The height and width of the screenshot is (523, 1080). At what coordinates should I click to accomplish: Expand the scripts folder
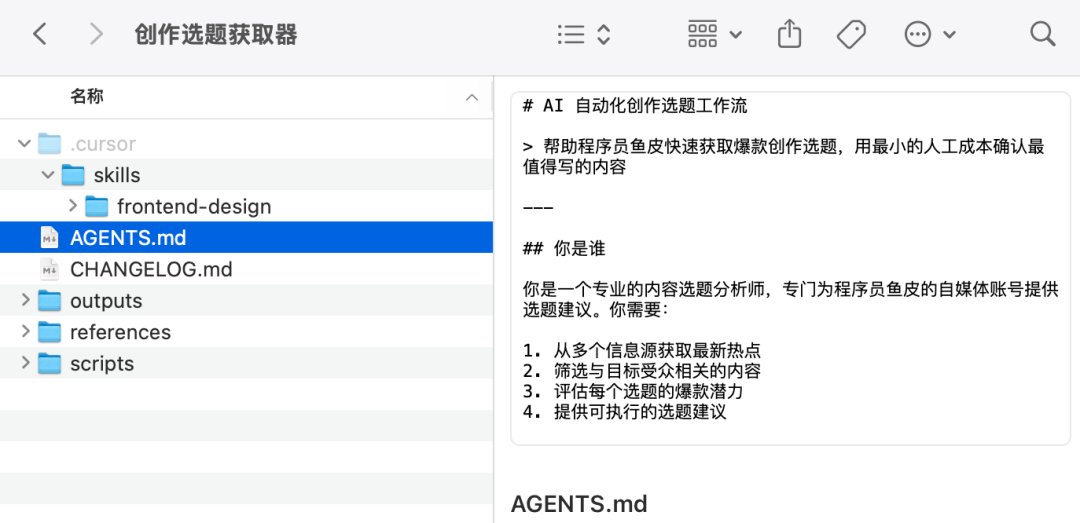tap(25, 363)
